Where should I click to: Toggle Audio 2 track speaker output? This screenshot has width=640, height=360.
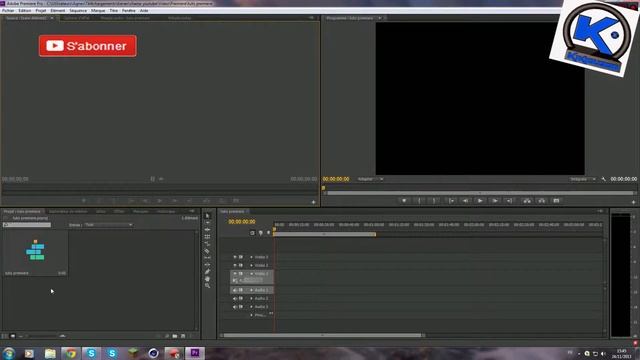click(235, 298)
